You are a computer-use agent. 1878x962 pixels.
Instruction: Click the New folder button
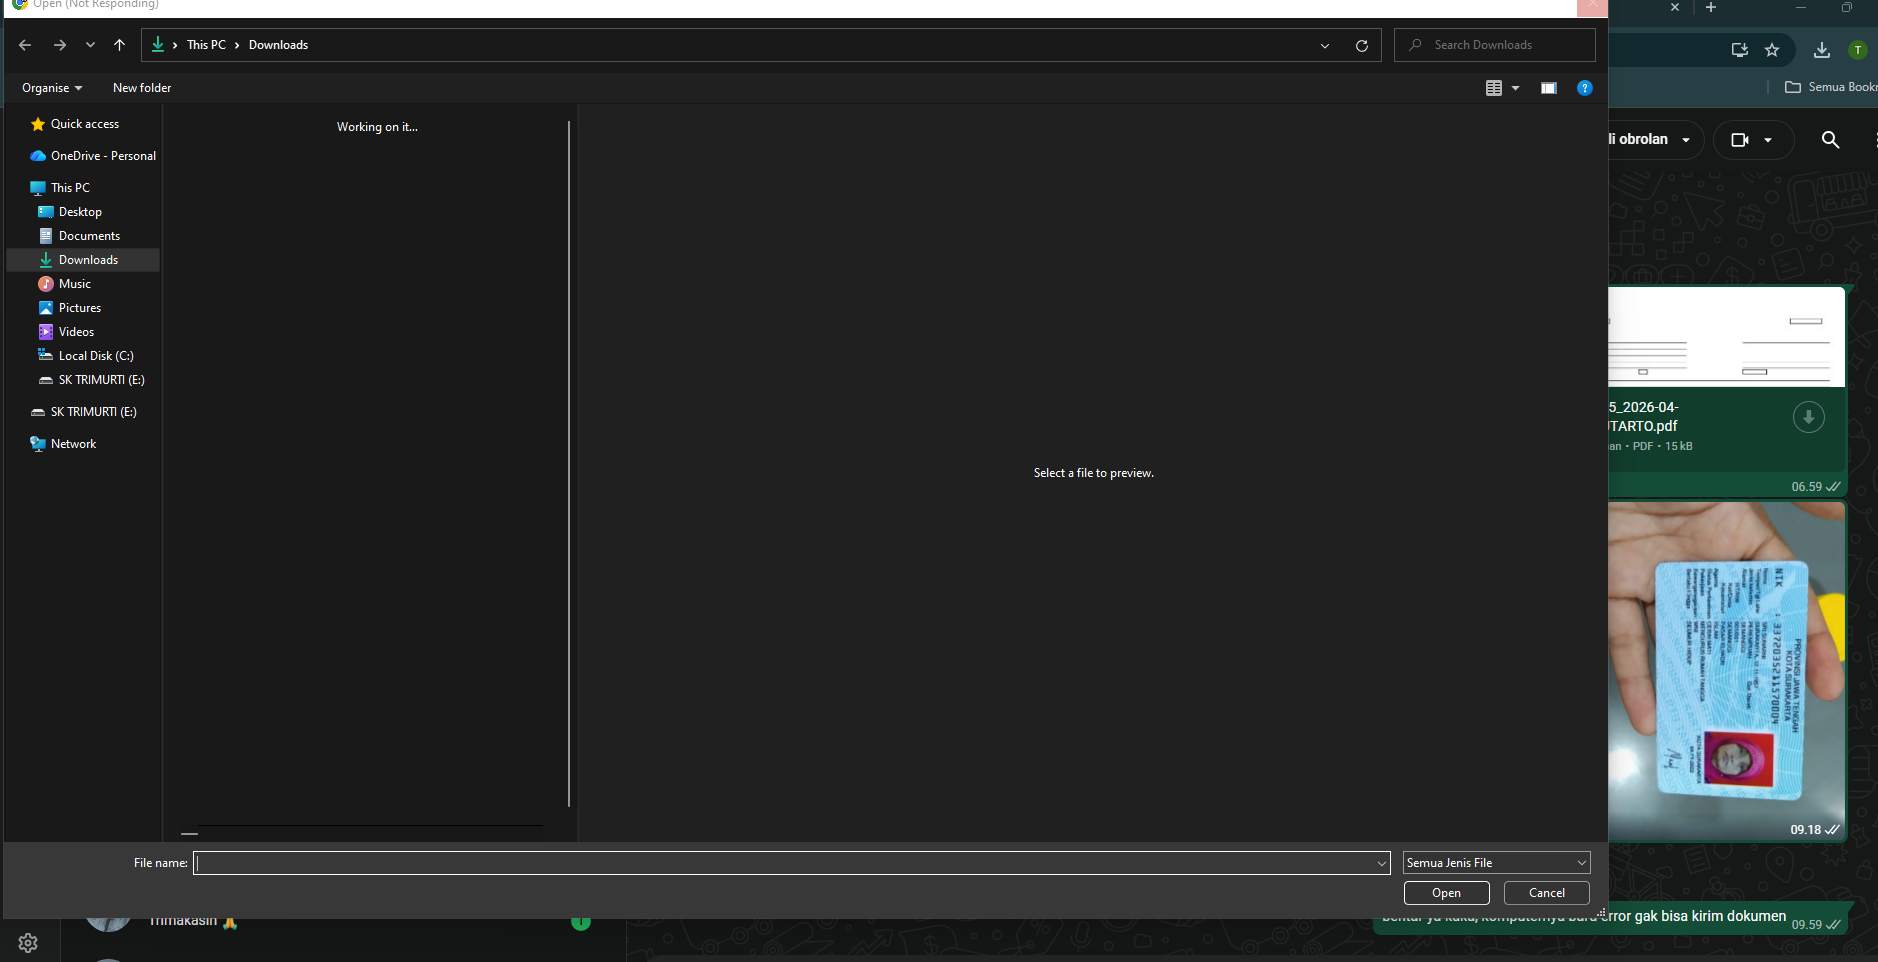[x=142, y=88]
